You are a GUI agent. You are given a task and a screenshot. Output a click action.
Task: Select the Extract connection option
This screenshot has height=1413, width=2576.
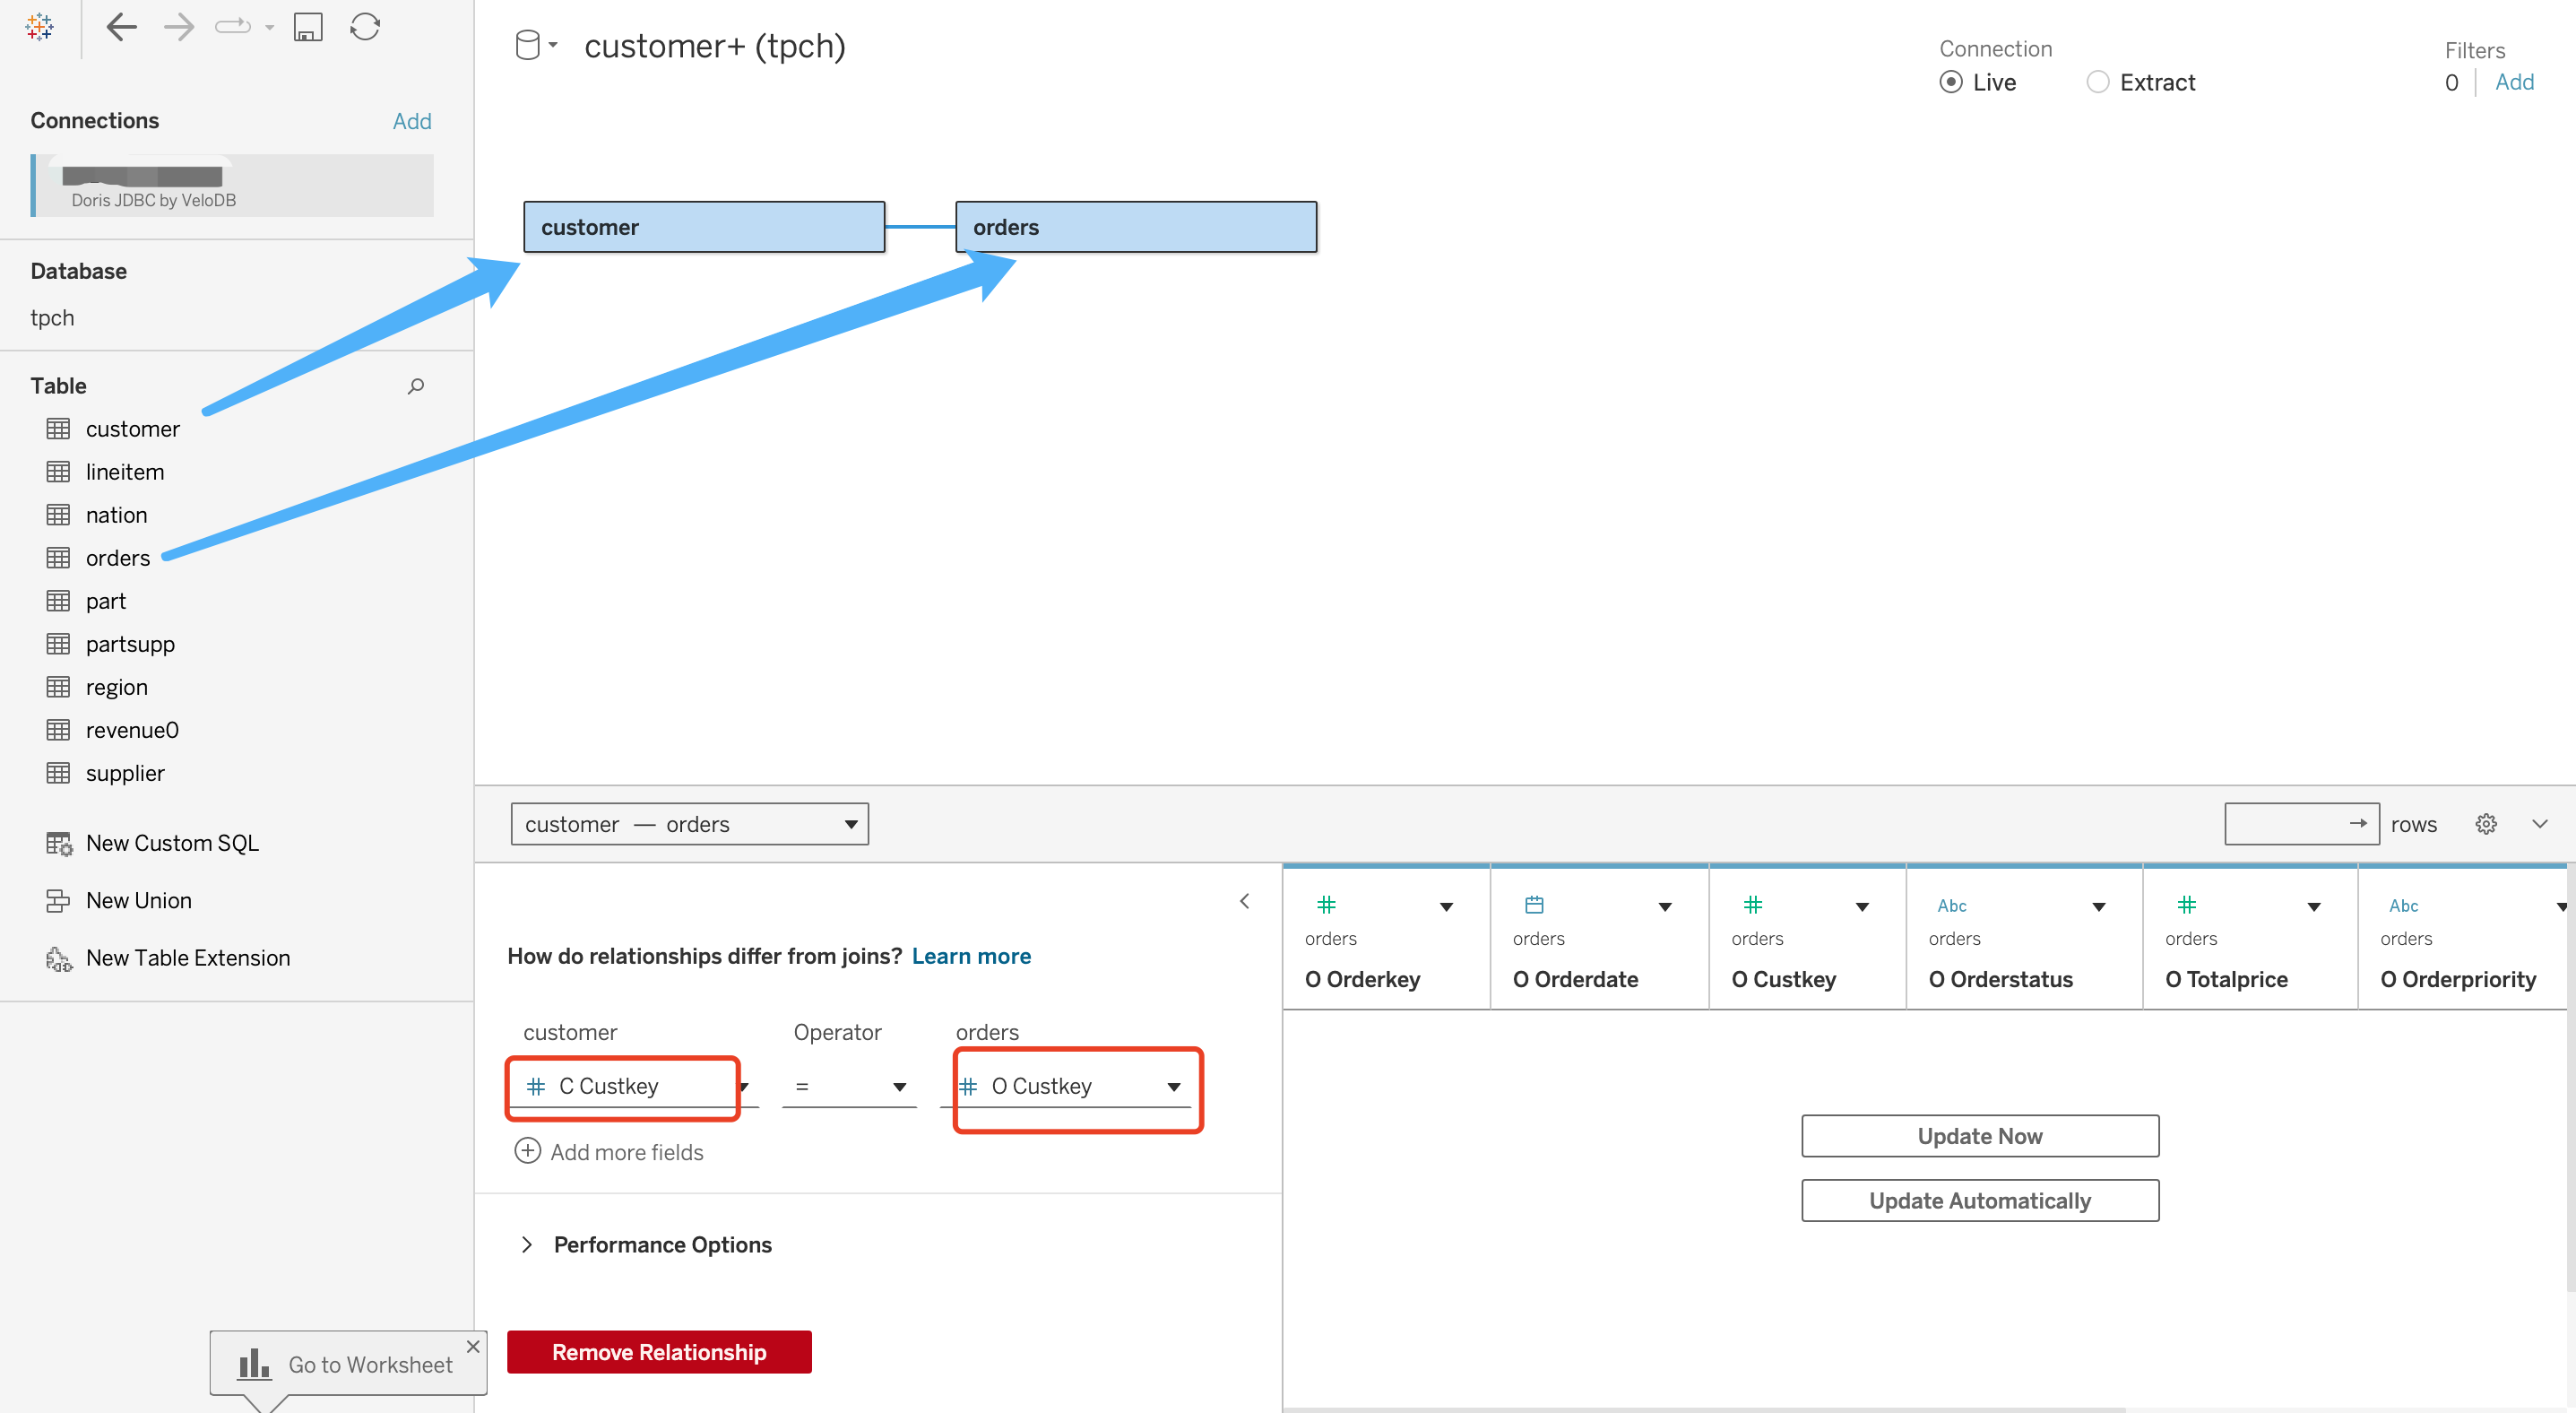2098,82
